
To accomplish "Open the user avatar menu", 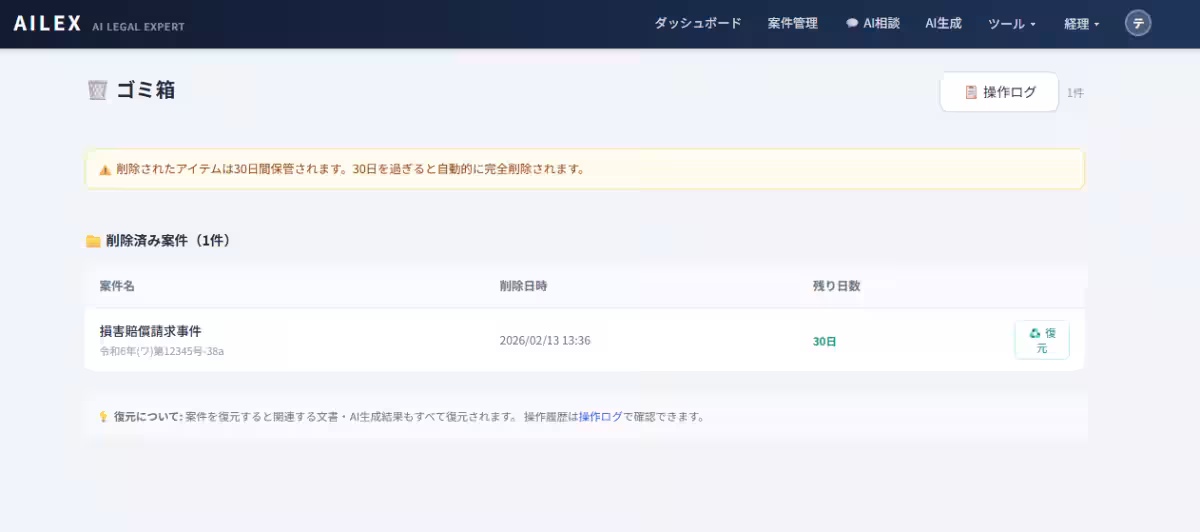I will [x=1138, y=24].
